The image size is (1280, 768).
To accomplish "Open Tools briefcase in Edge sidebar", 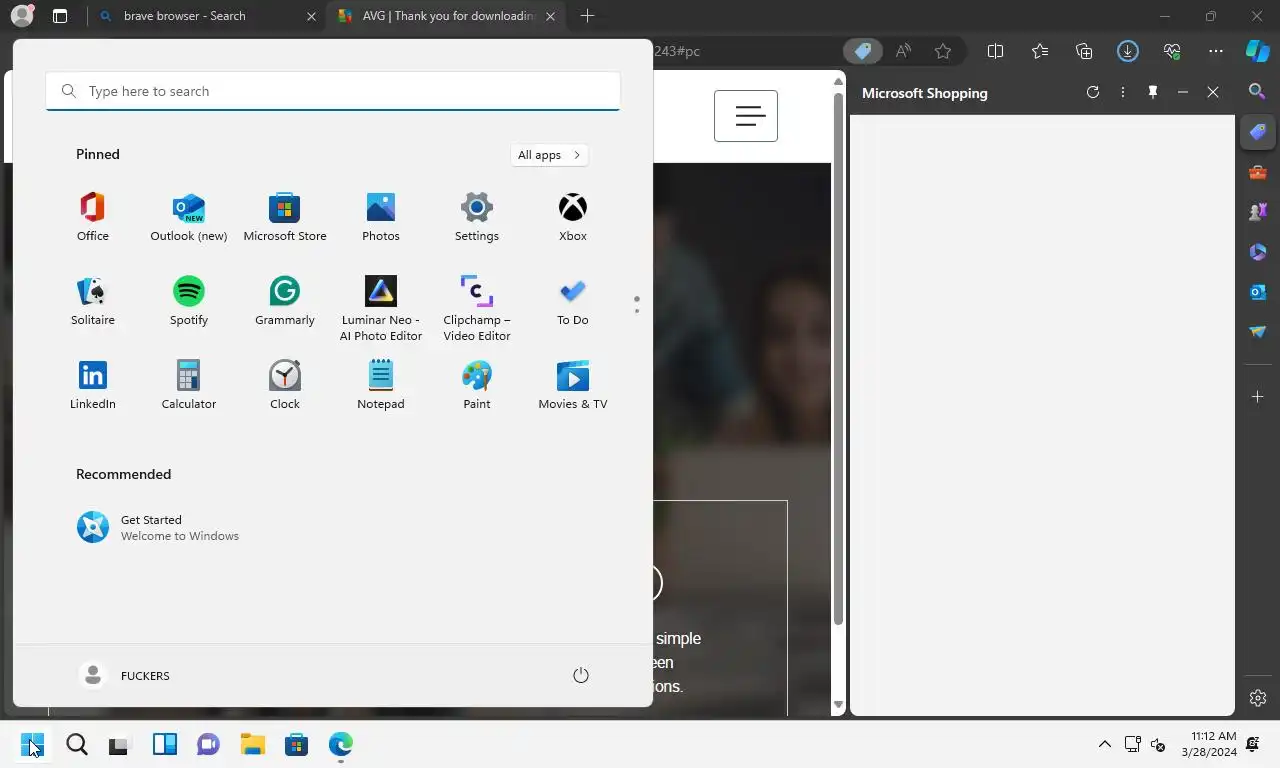I will [1258, 172].
